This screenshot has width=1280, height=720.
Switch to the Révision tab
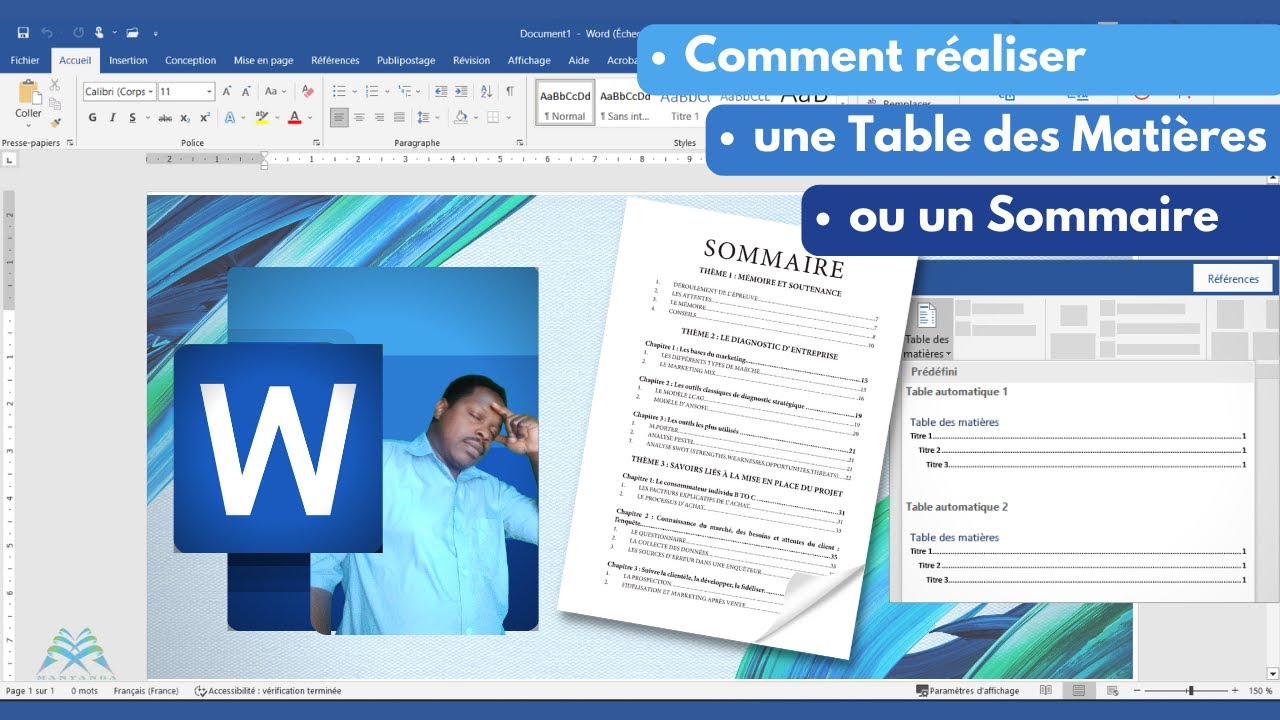click(x=471, y=60)
